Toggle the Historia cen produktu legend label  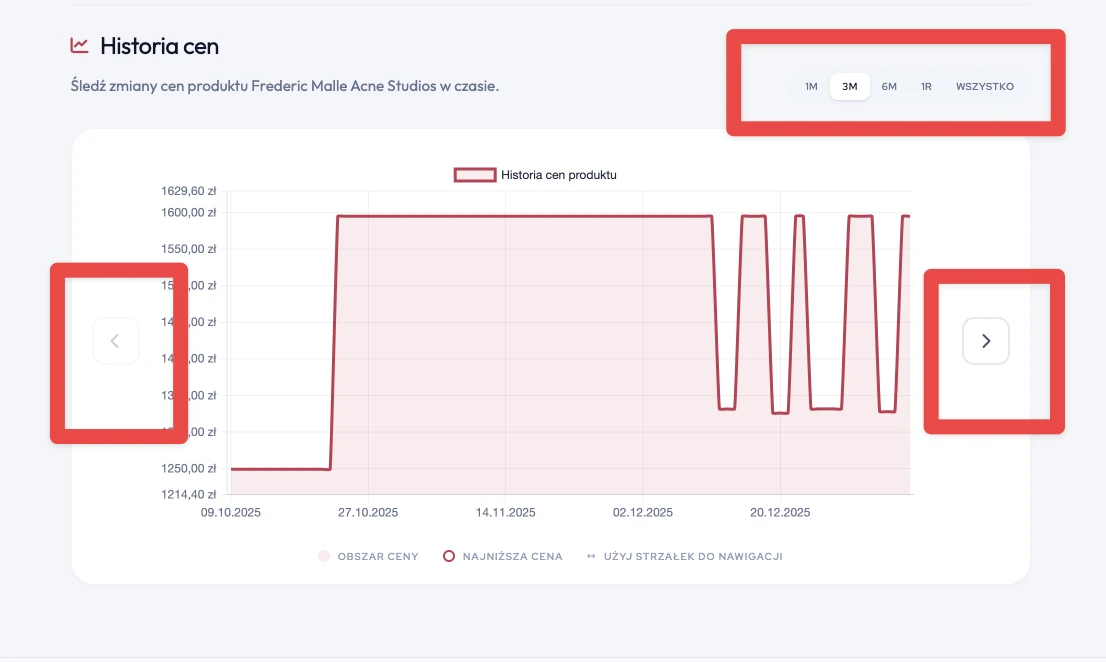click(x=559, y=174)
